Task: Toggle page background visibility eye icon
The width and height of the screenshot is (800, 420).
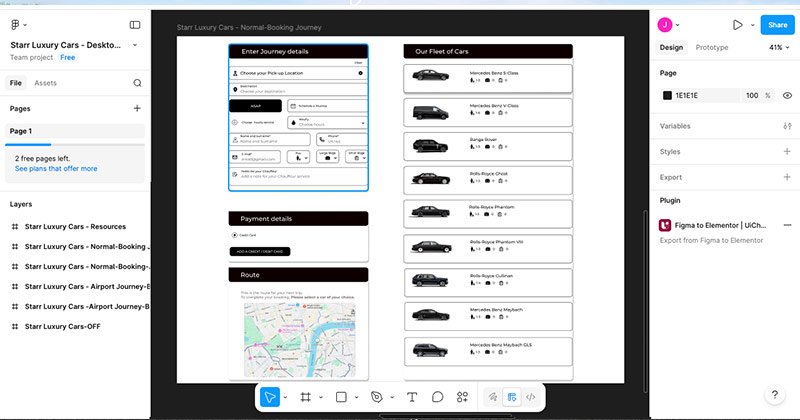Action: (x=787, y=95)
